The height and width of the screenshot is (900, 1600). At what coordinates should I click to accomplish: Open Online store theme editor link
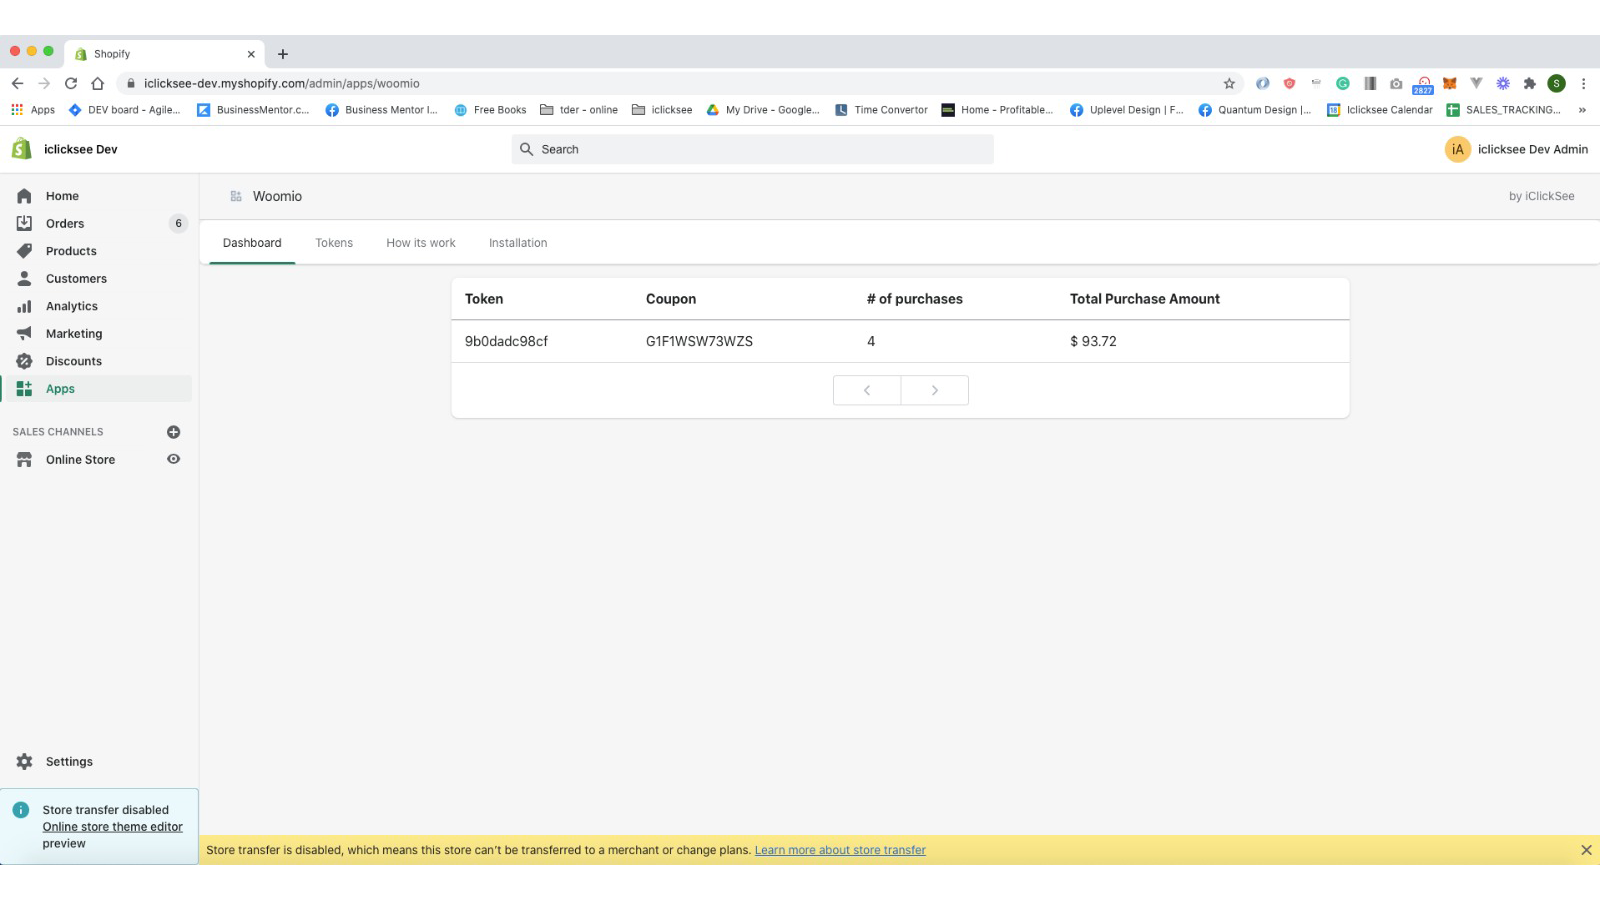[x=112, y=827]
